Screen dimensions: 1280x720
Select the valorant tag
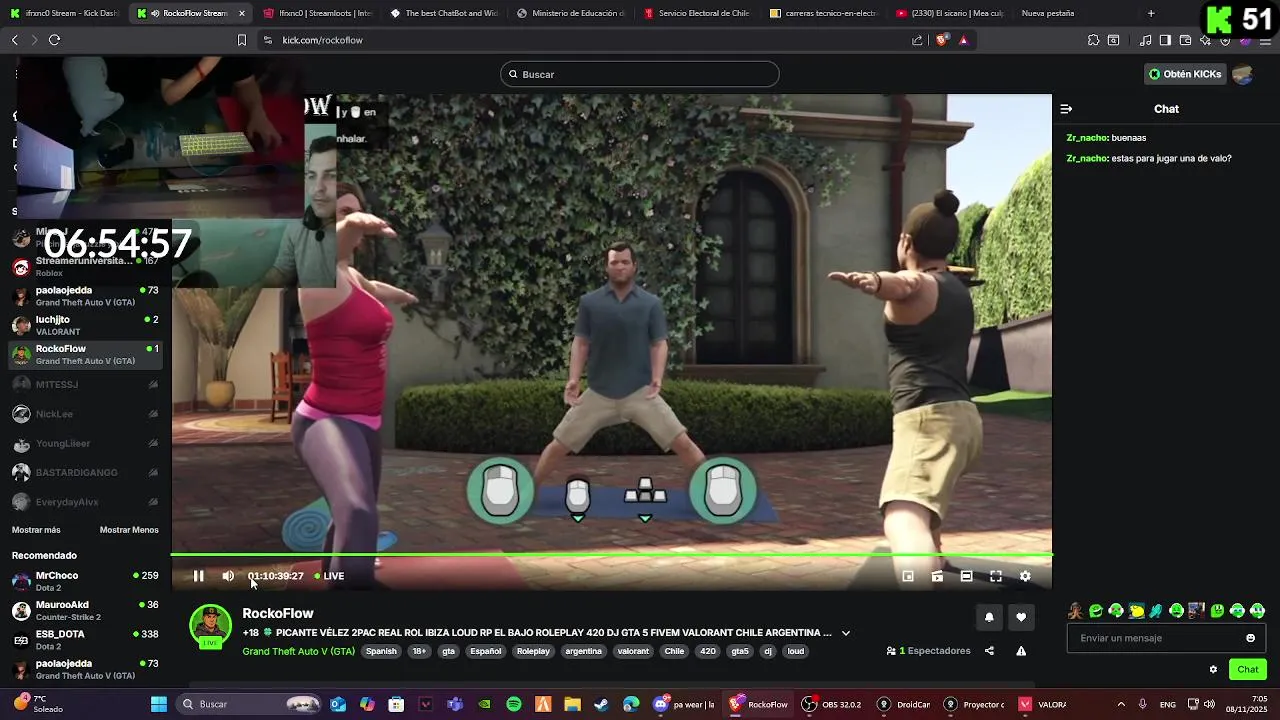pyautogui.click(x=633, y=651)
